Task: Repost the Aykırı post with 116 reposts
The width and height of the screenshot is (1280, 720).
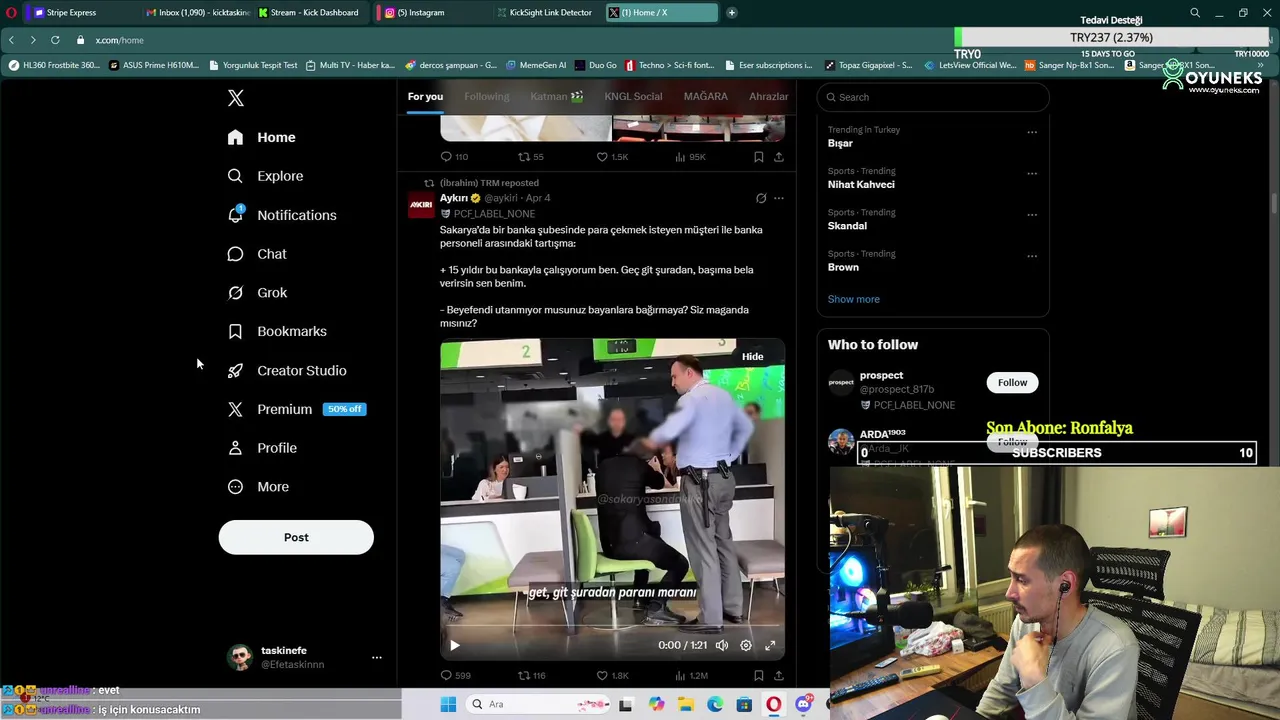Action: tap(531, 675)
